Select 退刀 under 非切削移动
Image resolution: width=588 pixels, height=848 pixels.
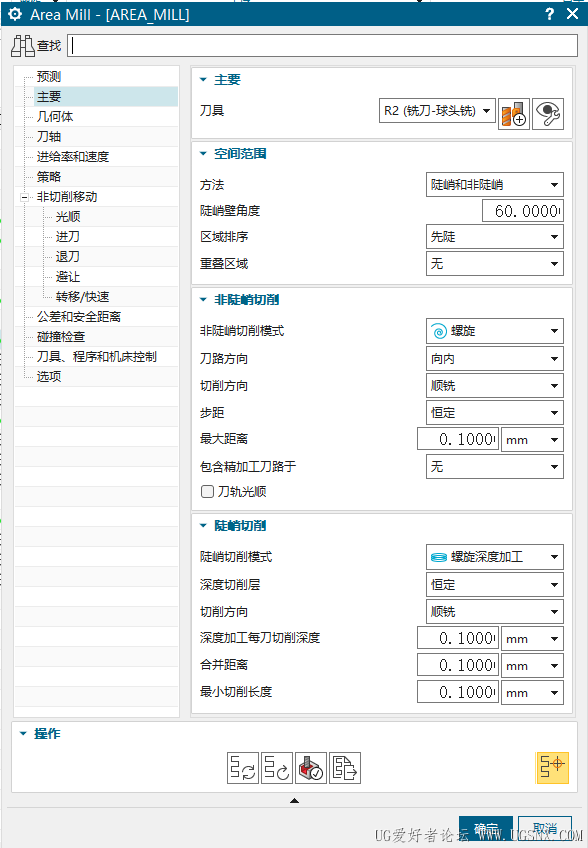[x=68, y=257]
